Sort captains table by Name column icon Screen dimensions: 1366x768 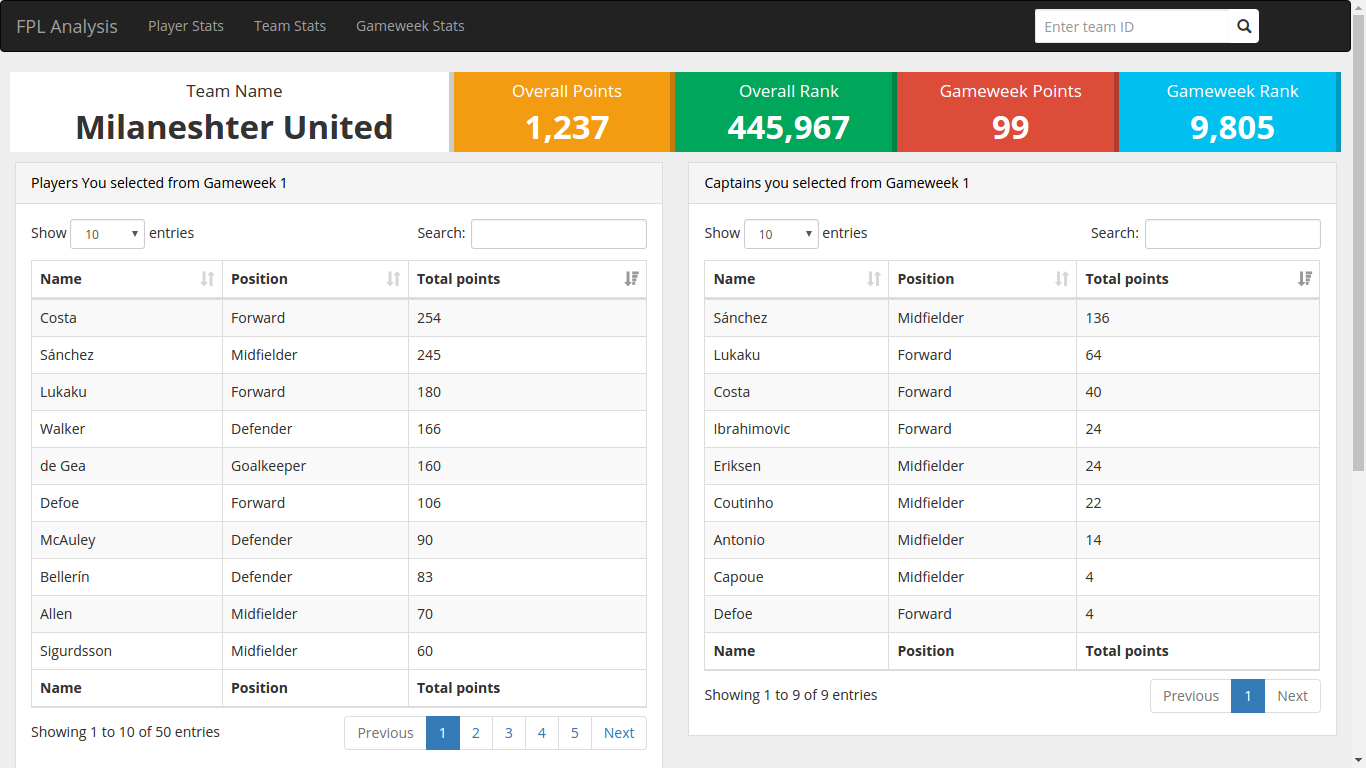click(876, 278)
